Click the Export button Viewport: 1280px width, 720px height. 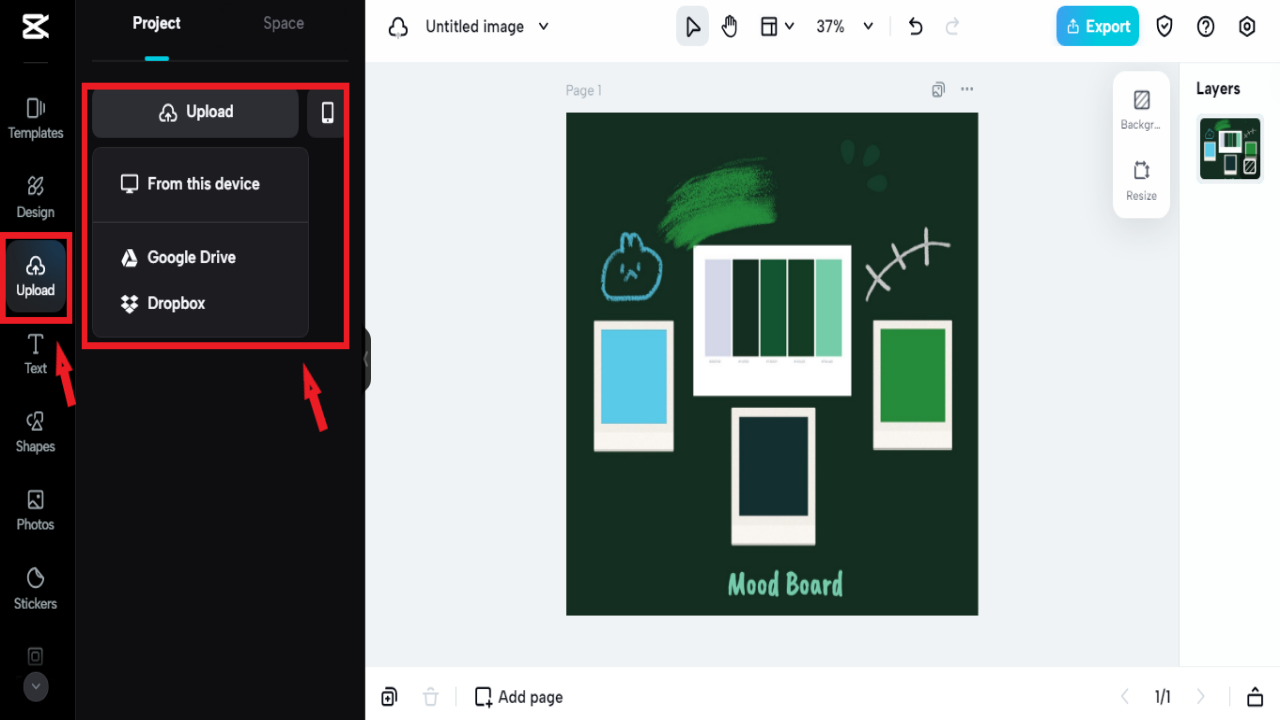[x=1097, y=26]
